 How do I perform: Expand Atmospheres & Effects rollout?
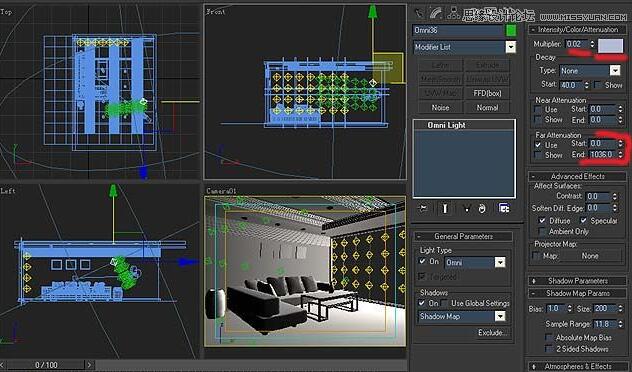point(578,366)
